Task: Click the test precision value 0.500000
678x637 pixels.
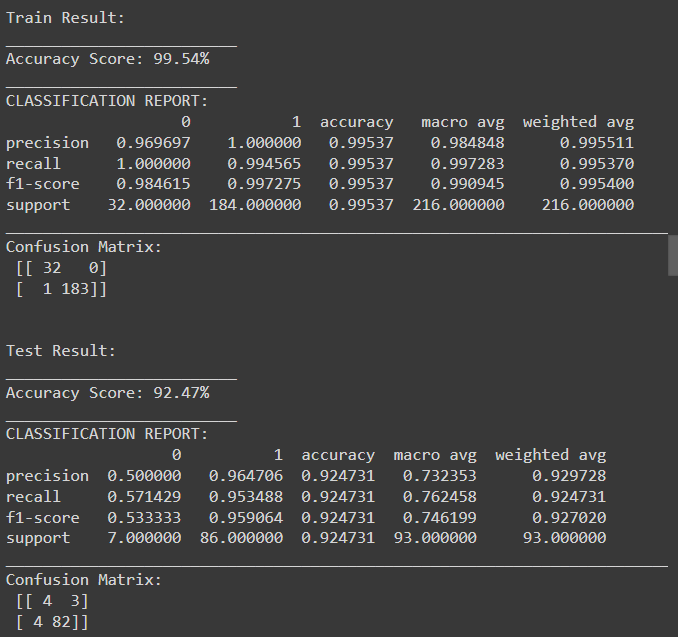Action: click(x=144, y=476)
